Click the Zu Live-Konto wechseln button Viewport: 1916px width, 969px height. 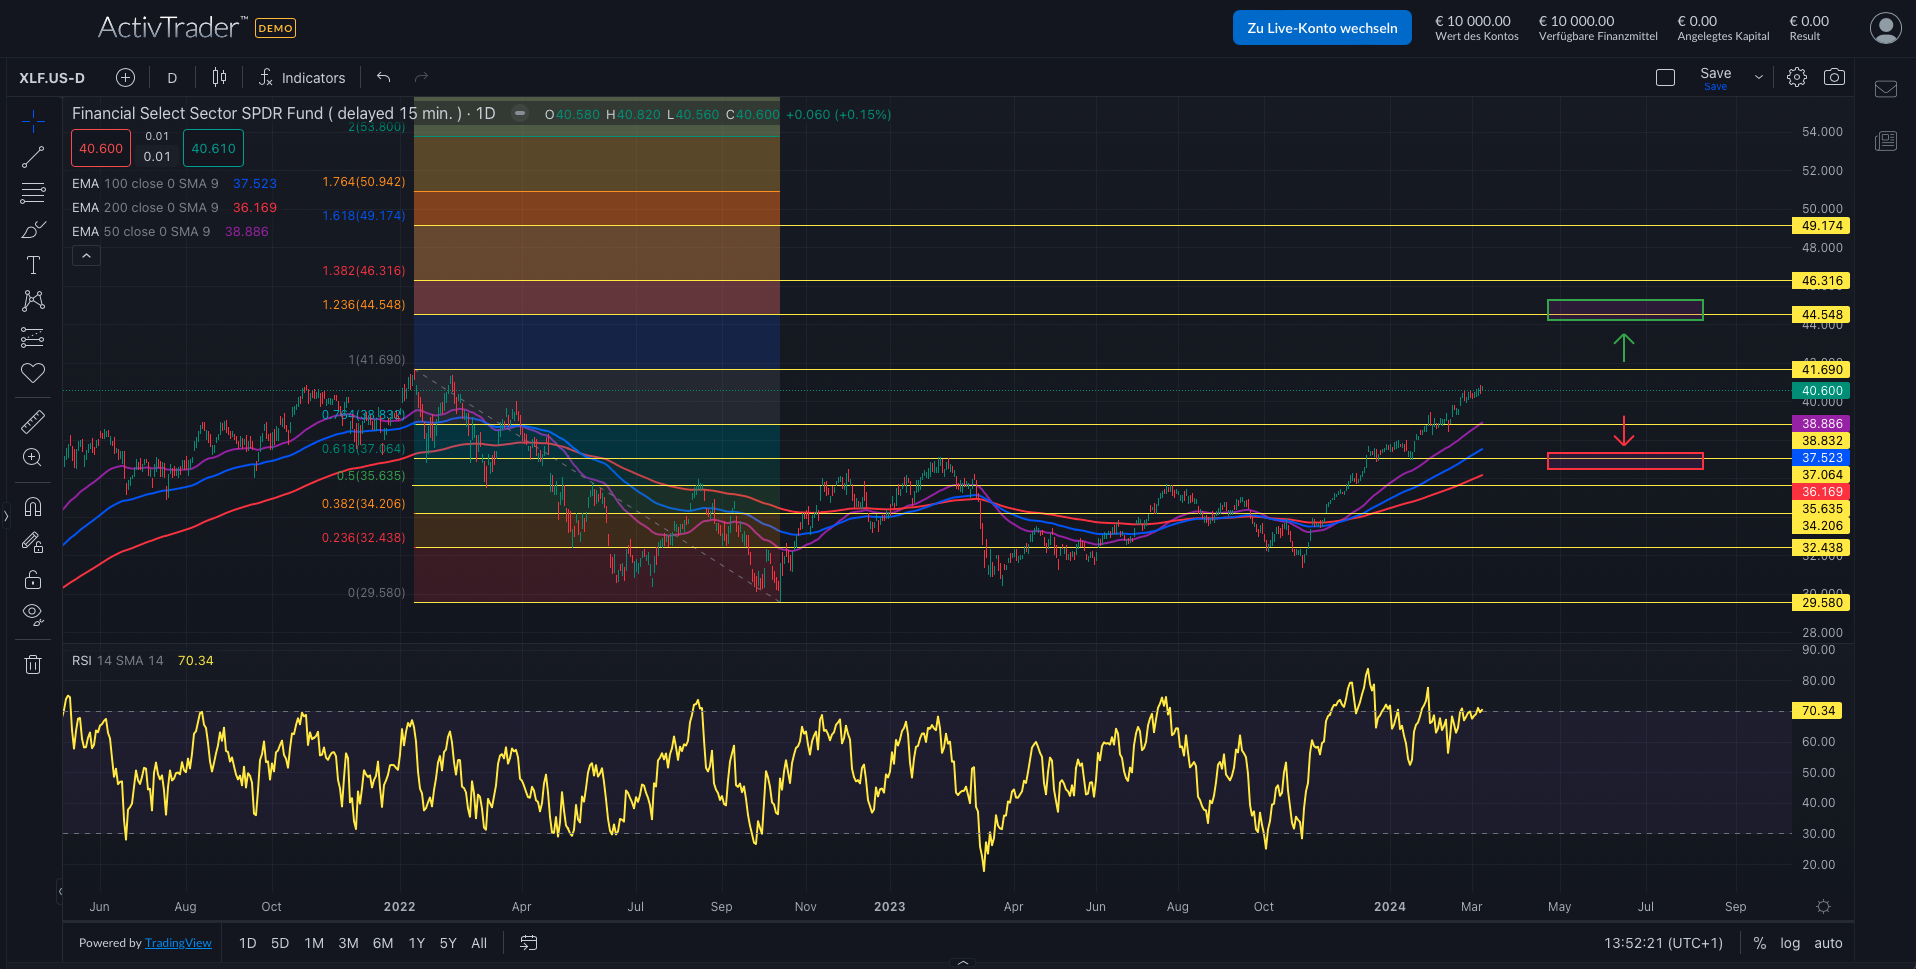(1321, 27)
